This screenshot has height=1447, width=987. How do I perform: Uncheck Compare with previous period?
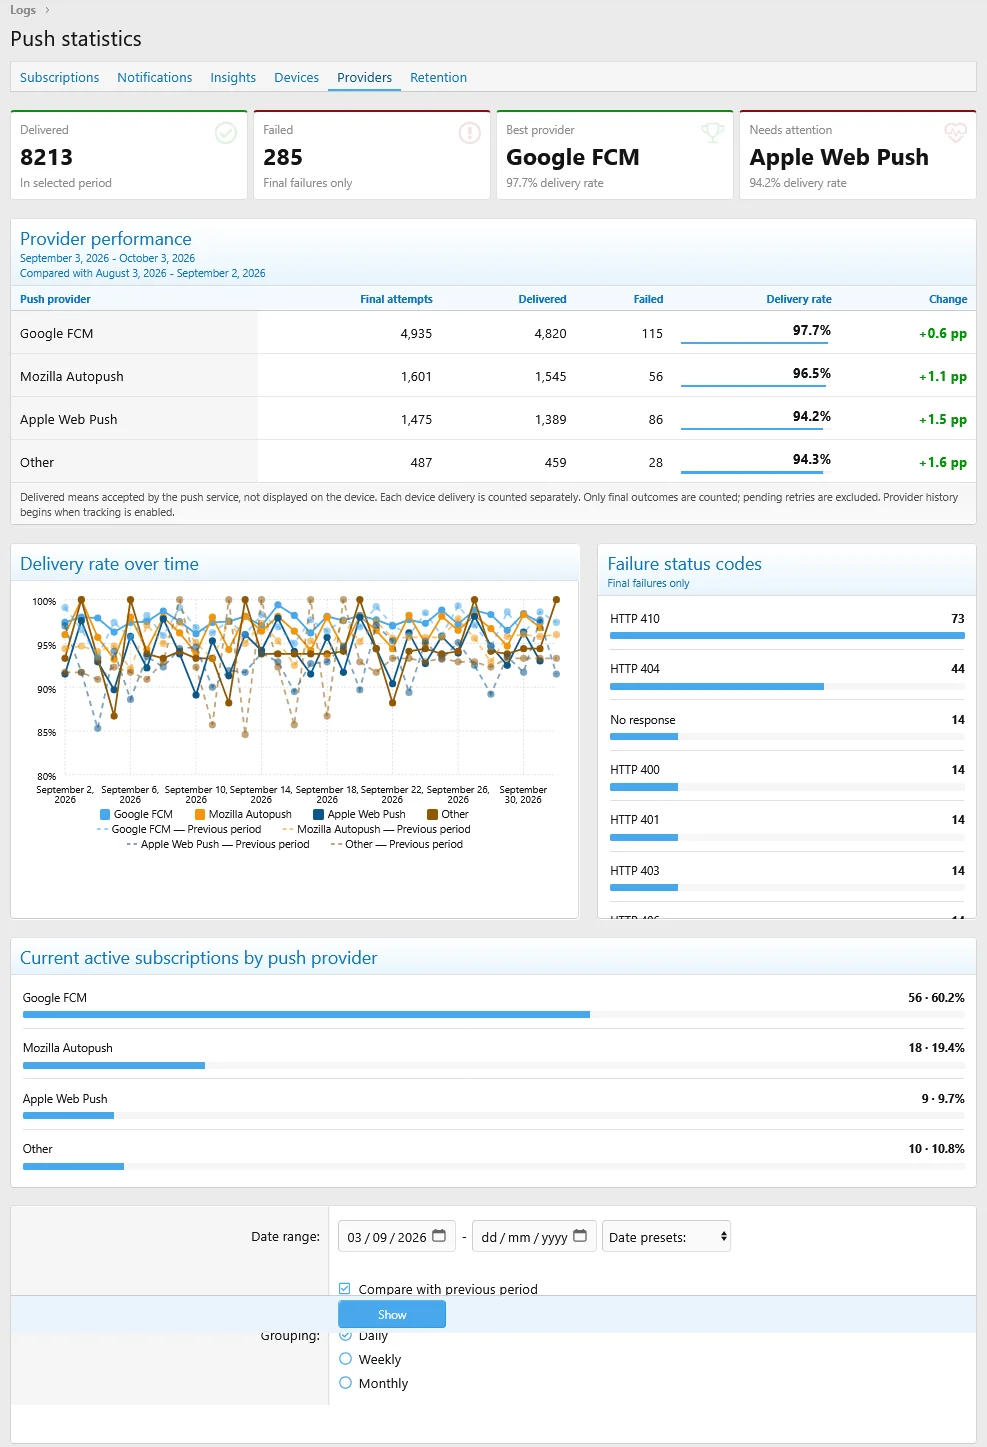(345, 1289)
